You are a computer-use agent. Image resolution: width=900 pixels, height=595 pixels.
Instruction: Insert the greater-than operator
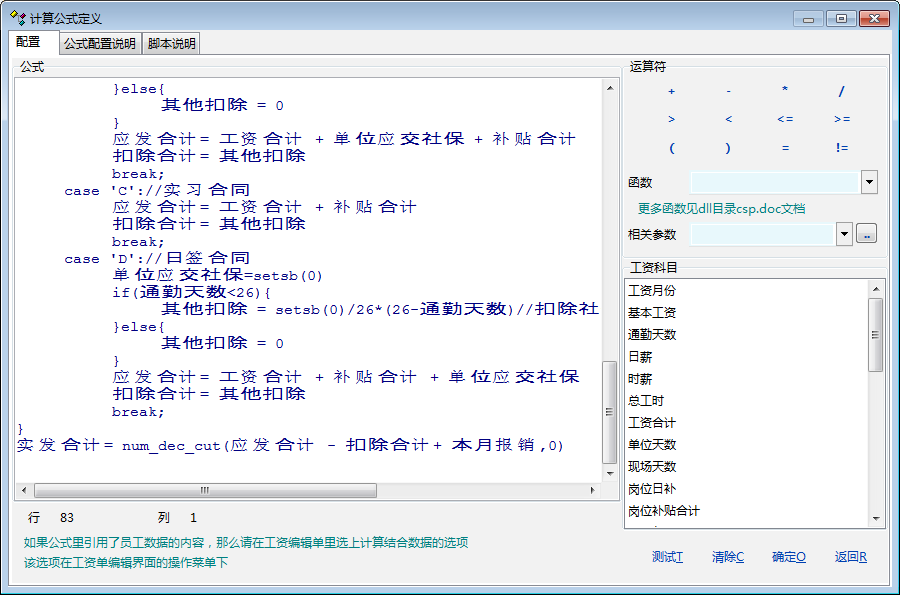[671, 119]
